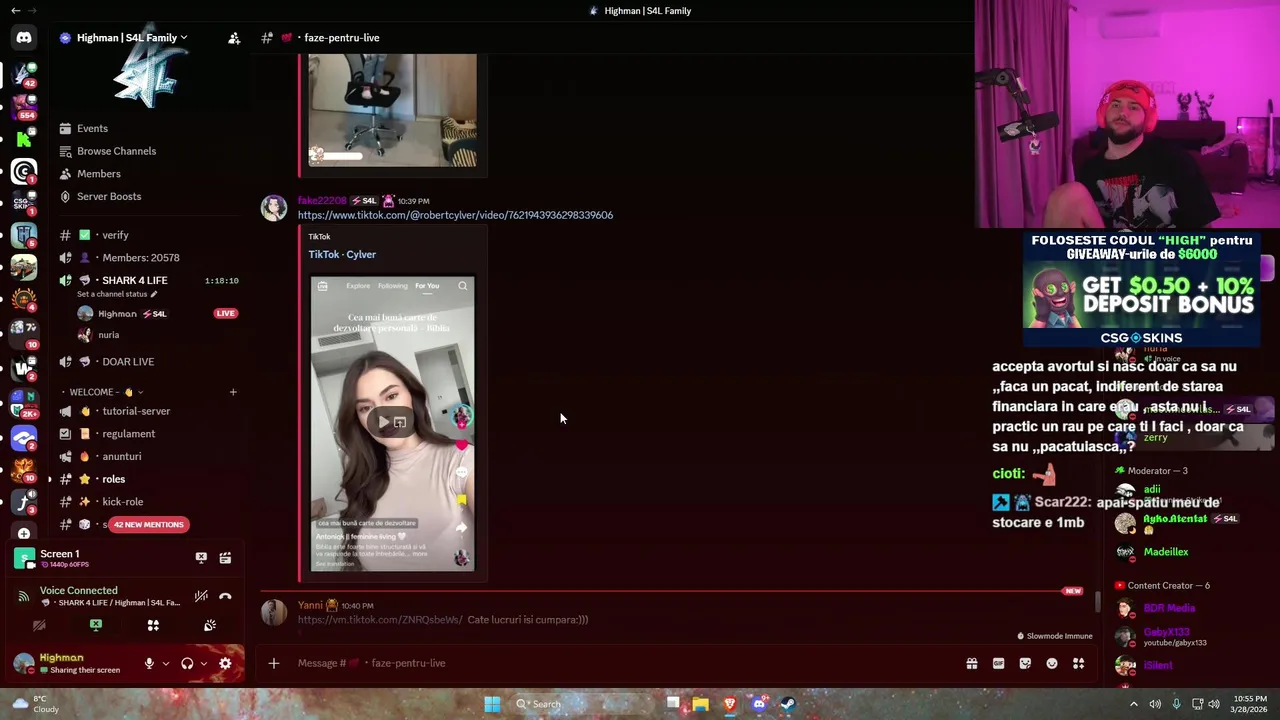Open weather widget 8°C Cloudy
Screen dimensions: 1280x720
(35, 704)
